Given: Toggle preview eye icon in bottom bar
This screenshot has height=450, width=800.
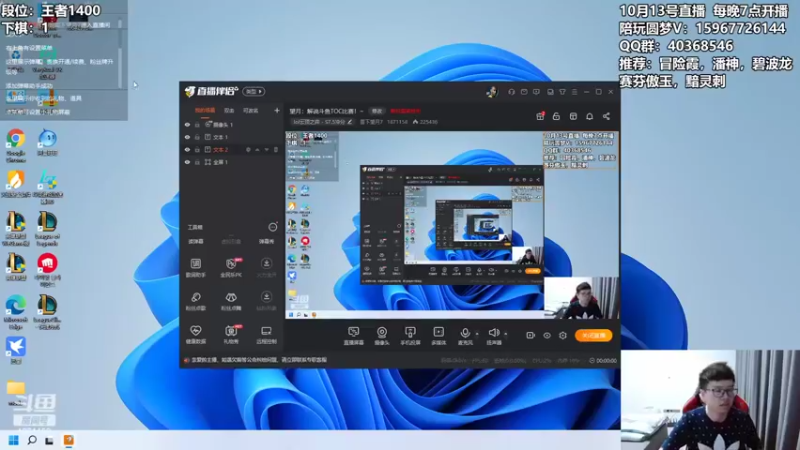Looking at the screenshot, I should tap(547, 335).
